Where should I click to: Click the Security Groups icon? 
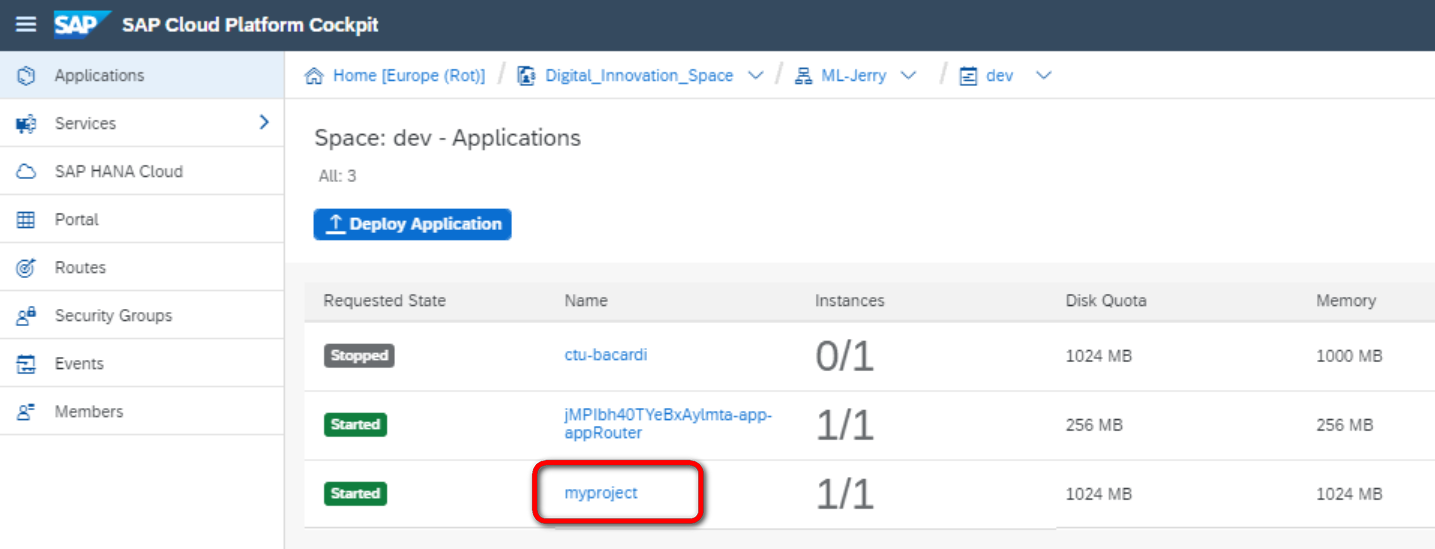pos(27,316)
